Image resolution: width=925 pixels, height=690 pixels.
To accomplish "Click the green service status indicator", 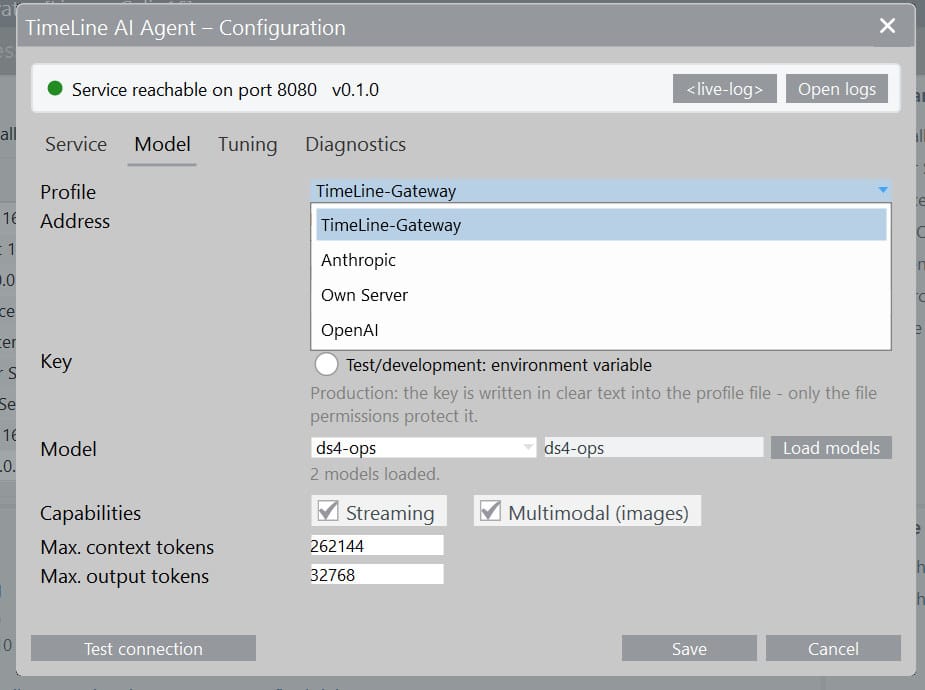I will pos(55,88).
